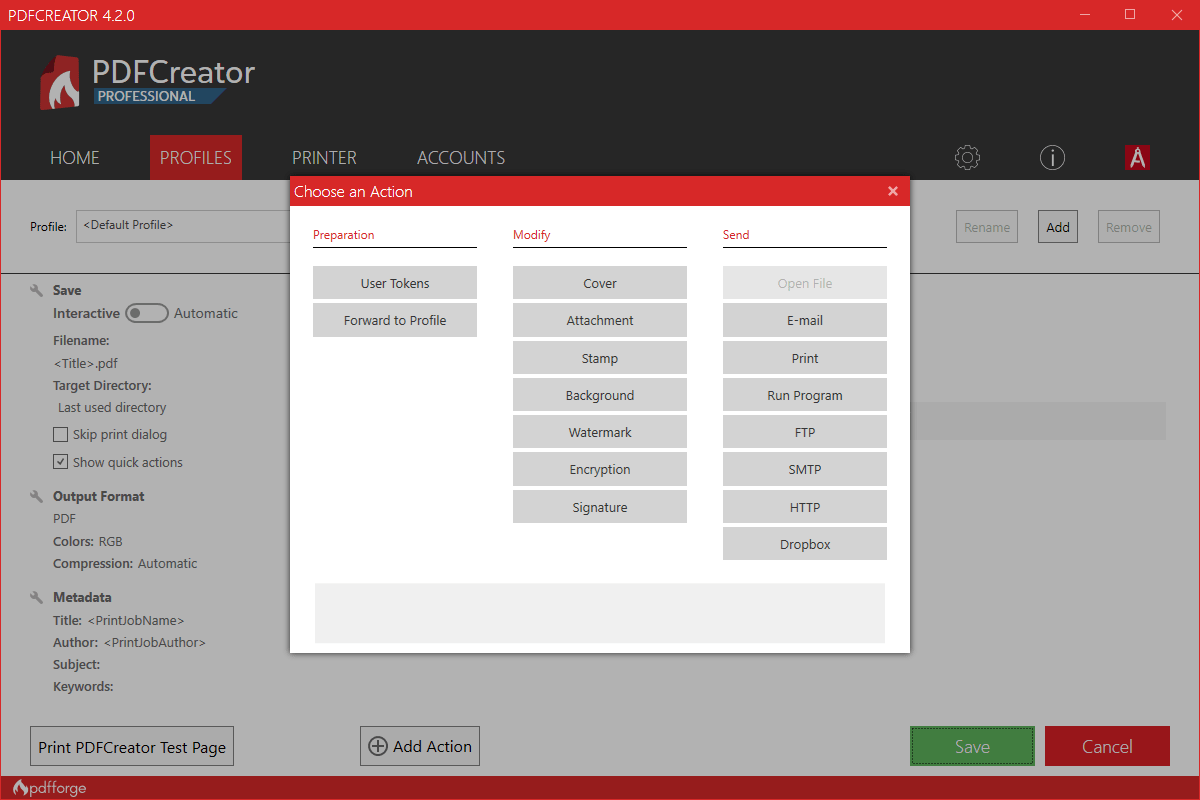Image resolution: width=1200 pixels, height=800 pixels.
Task: Select the SMTP send action
Action: click(x=805, y=469)
